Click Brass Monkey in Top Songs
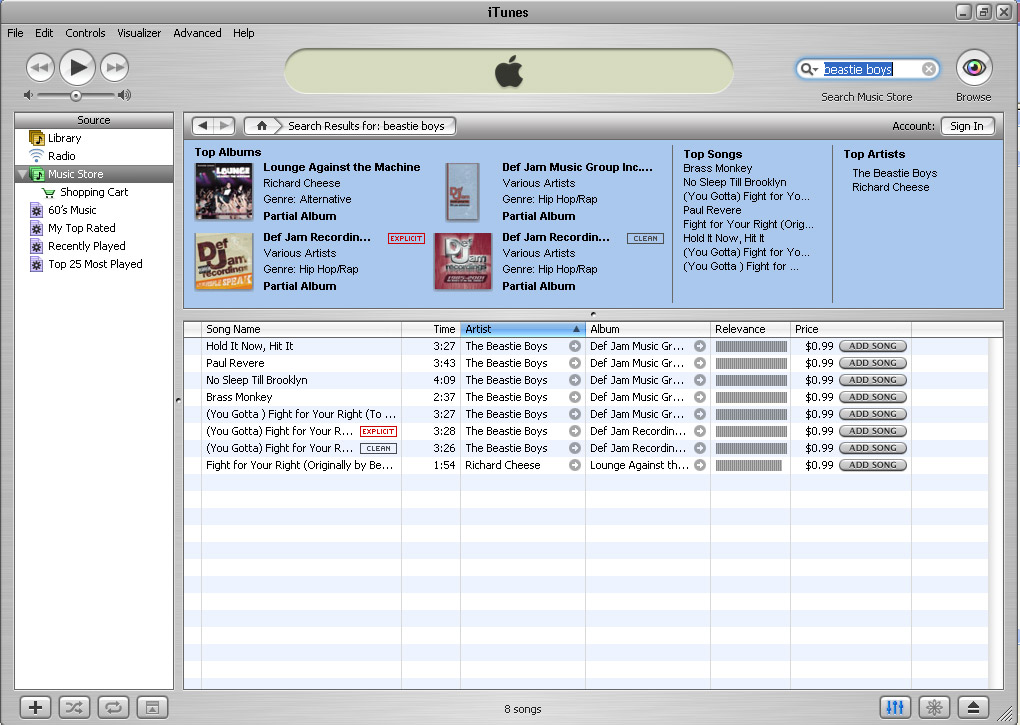This screenshot has height=725, width=1020. pyautogui.click(x=718, y=168)
